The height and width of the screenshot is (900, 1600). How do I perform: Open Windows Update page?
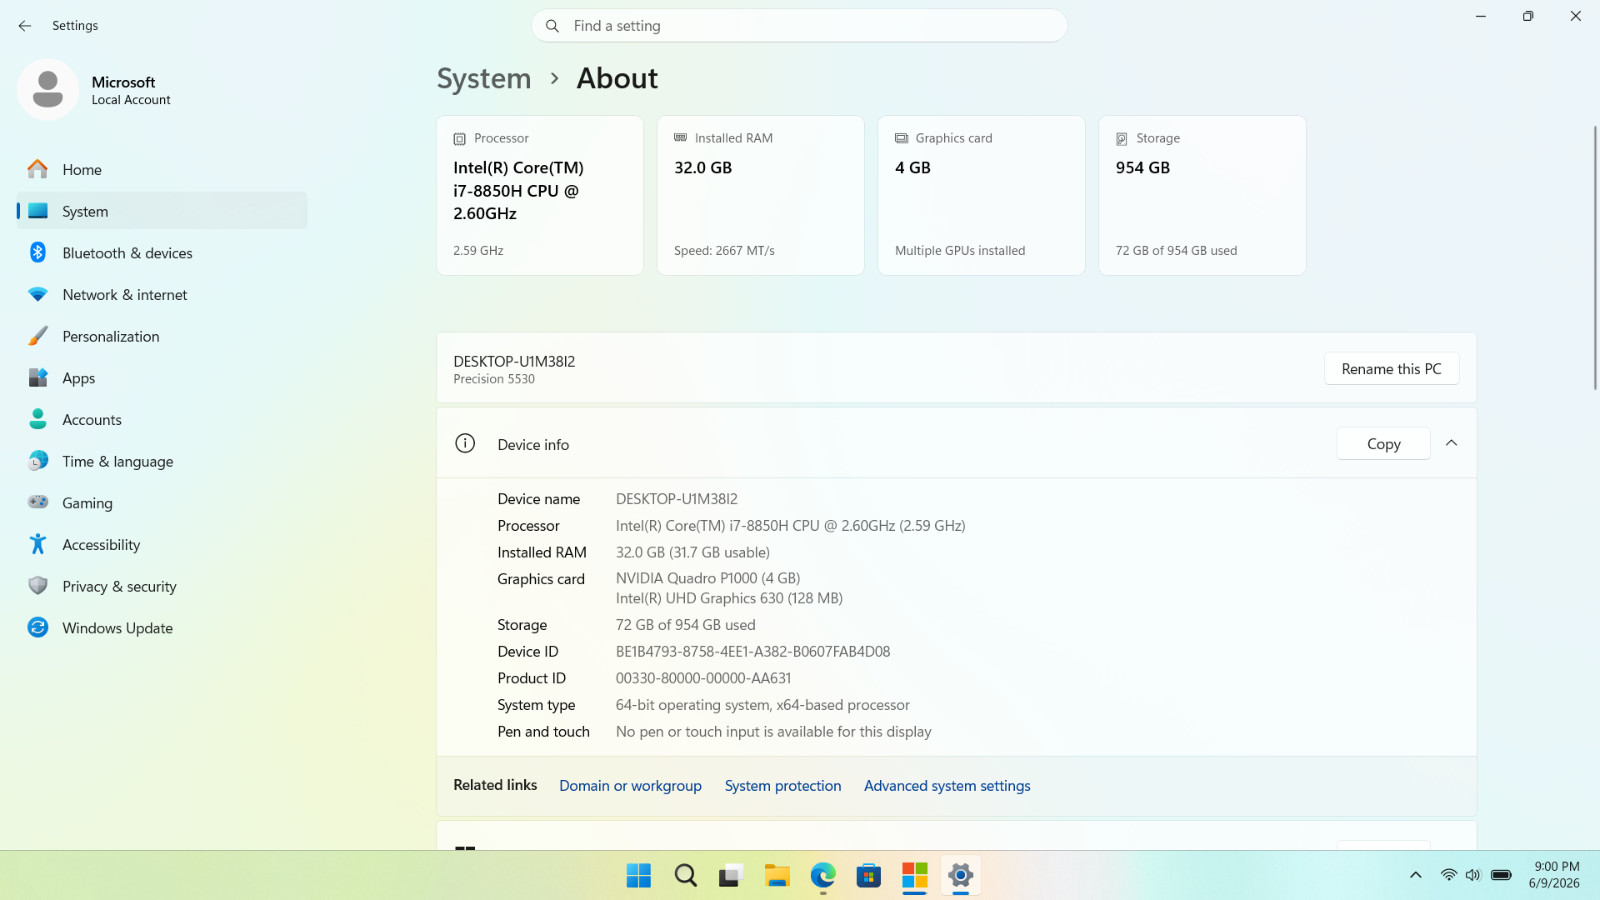[162, 628]
